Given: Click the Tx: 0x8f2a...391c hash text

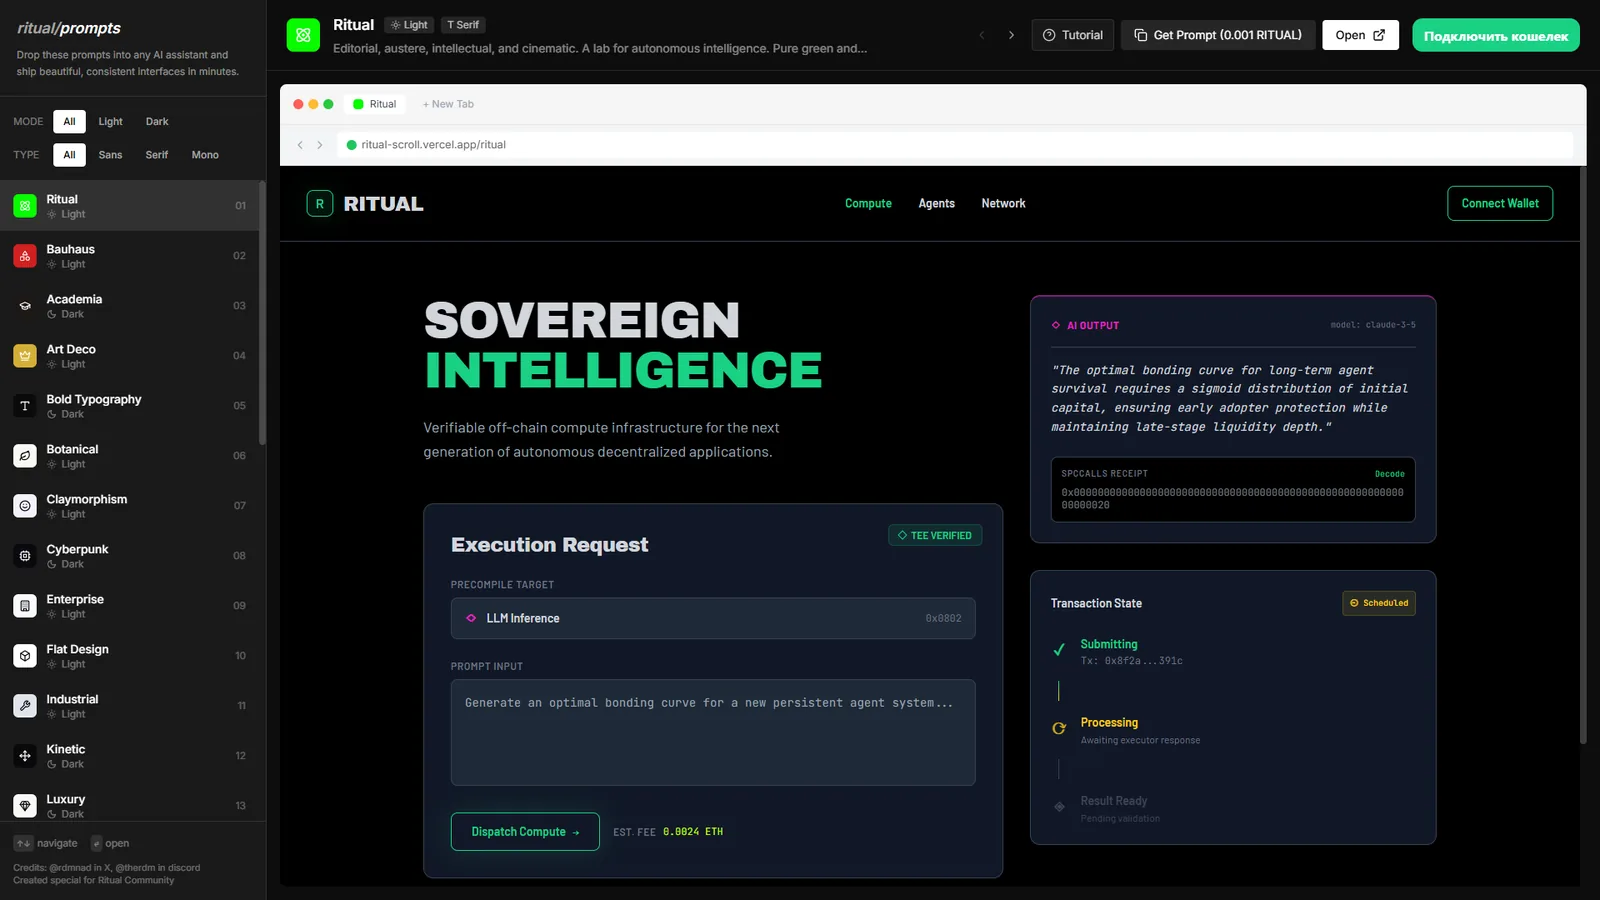Looking at the screenshot, I should 1131,661.
